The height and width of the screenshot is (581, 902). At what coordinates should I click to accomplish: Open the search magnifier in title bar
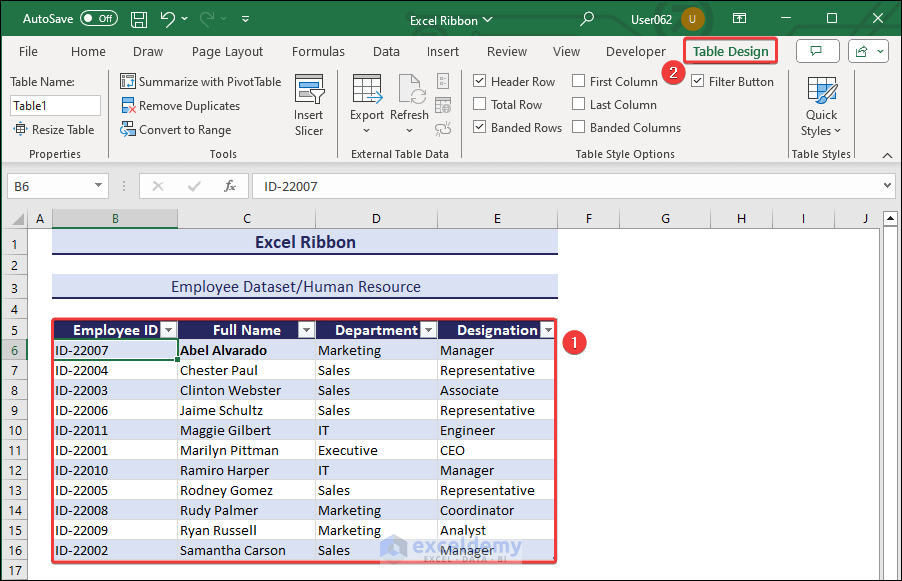pyautogui.click(x=587, y=19)
